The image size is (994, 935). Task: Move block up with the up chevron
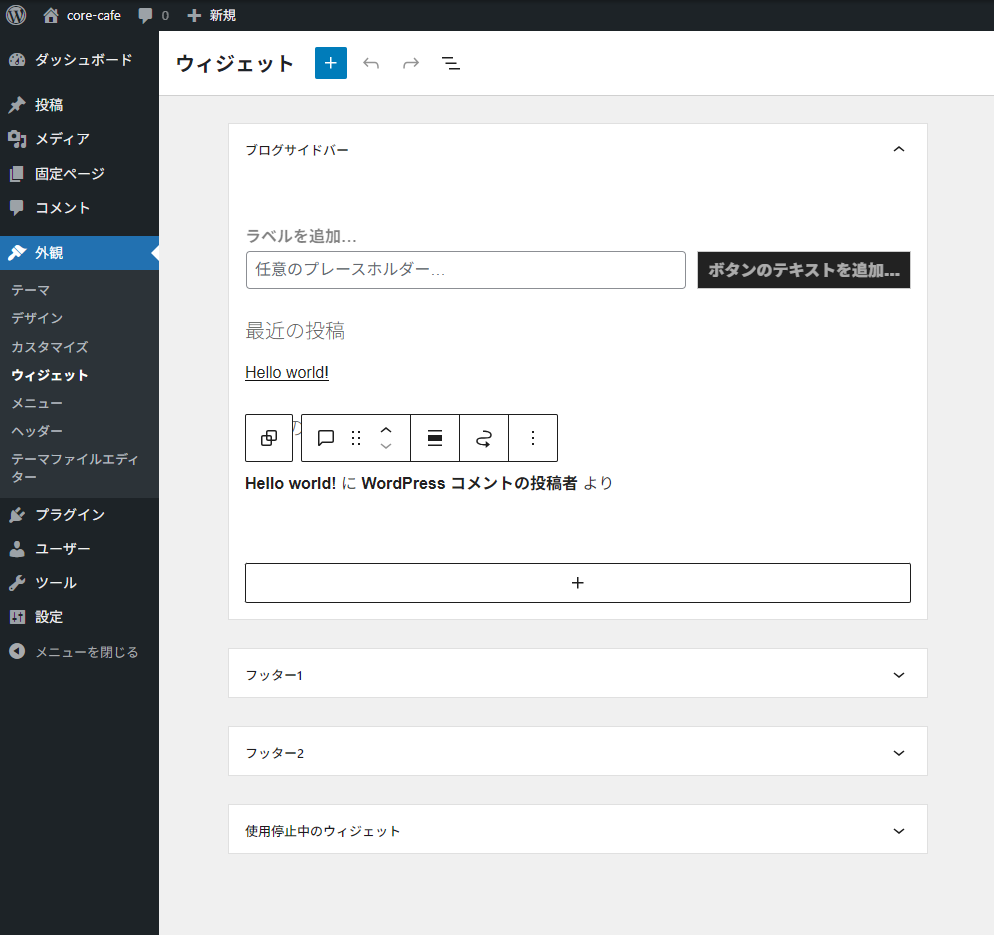tap(386, 429)
